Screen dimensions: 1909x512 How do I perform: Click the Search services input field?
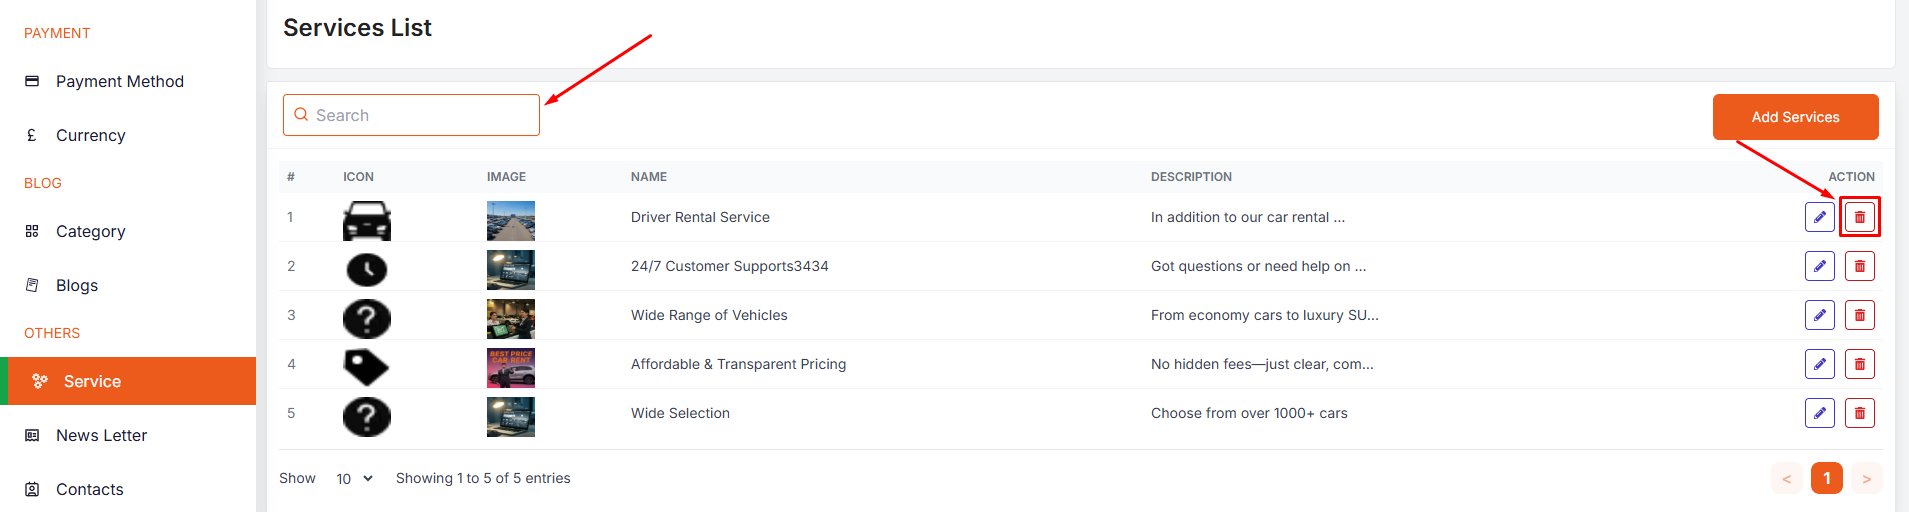pyautogui.click(x=420, y=115)
